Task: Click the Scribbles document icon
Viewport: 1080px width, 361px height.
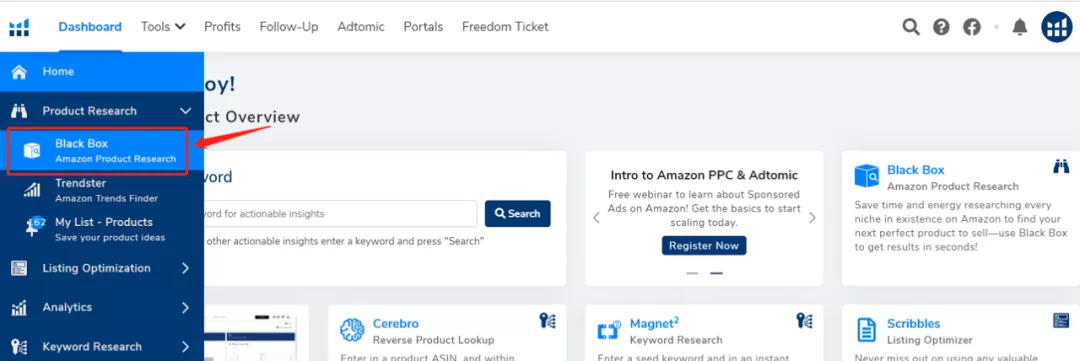Action: click(866, 330)
